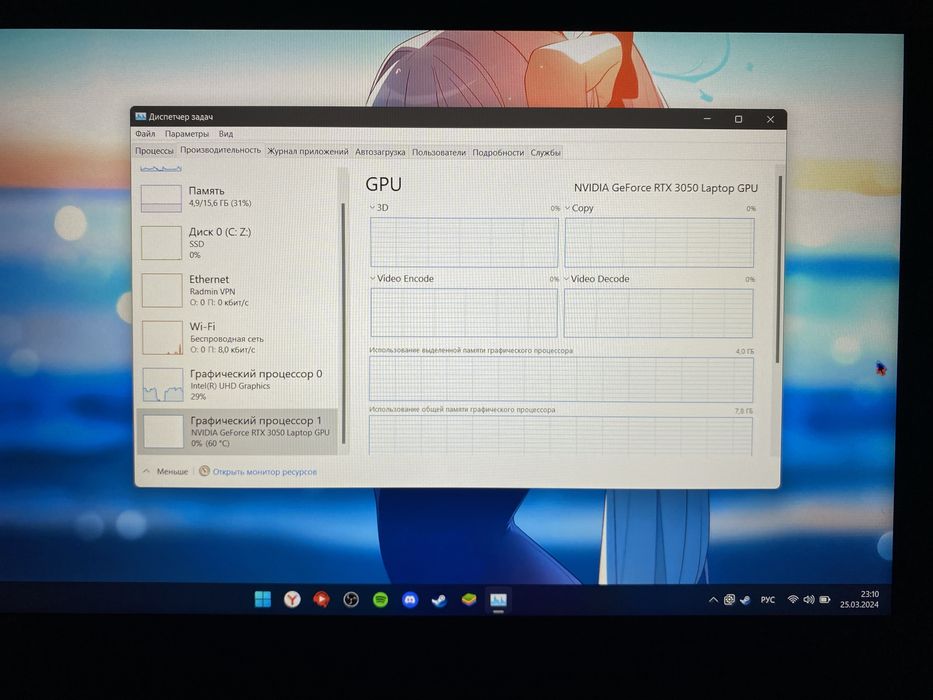The width and height of the screenshot is (933, 700).
Task: Click Открыть монитор ресурсов link
Action: point(265,472)
